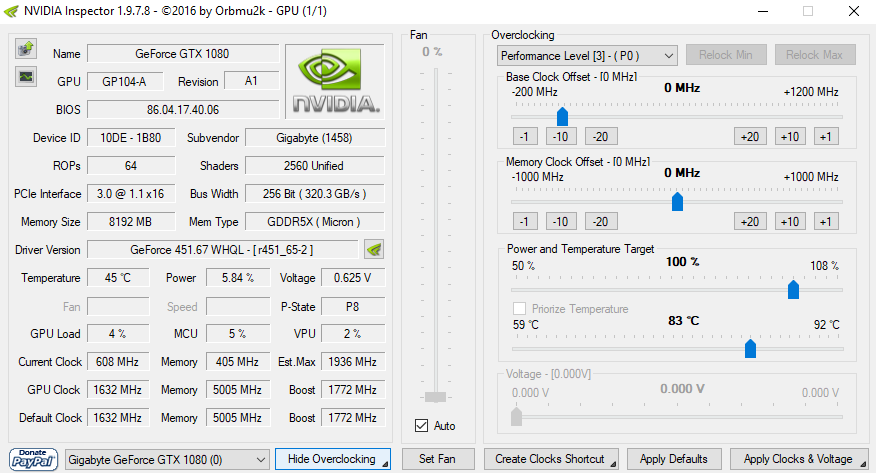Open the Create Clocks Shortcut menu button
The width and height of the screenshot is (876, 473).
coord(551,459)
